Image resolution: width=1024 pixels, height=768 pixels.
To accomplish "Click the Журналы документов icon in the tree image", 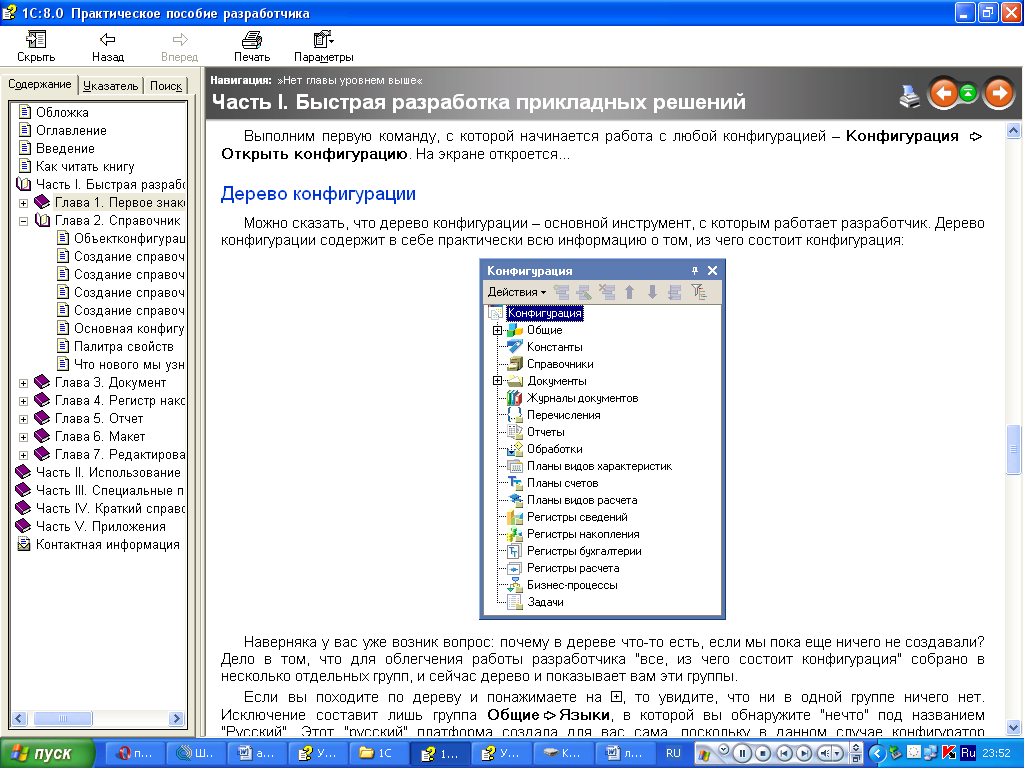I will click(x=515, y=398).
